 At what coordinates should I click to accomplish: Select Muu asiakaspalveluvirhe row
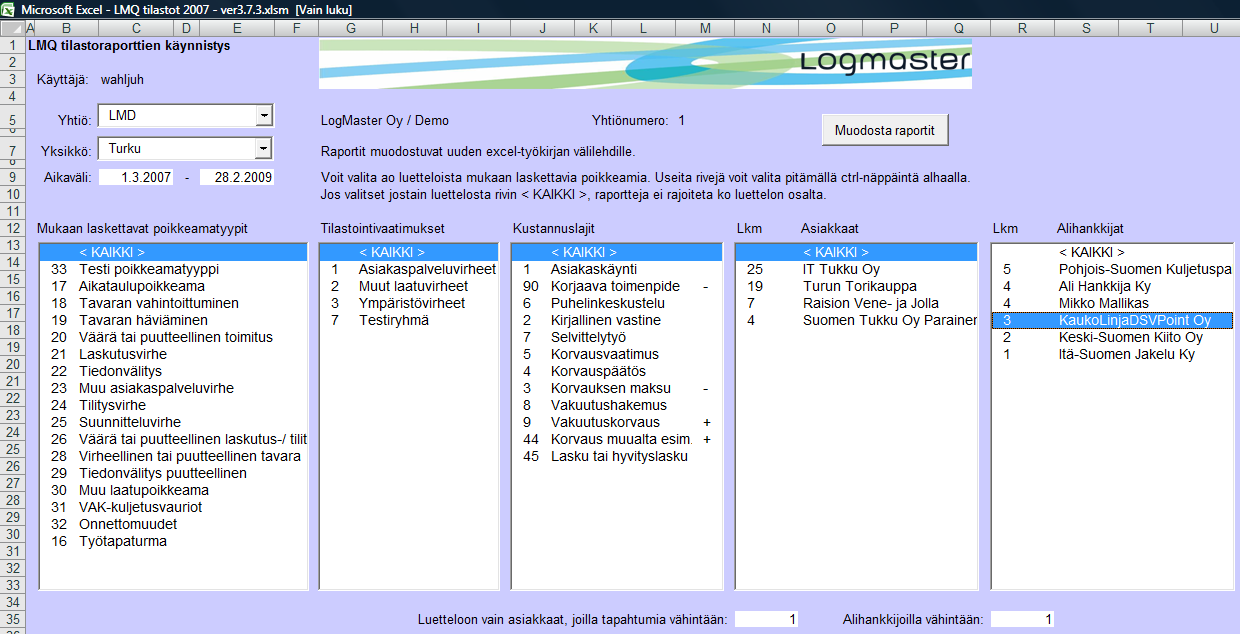click(x=173, y=389)
